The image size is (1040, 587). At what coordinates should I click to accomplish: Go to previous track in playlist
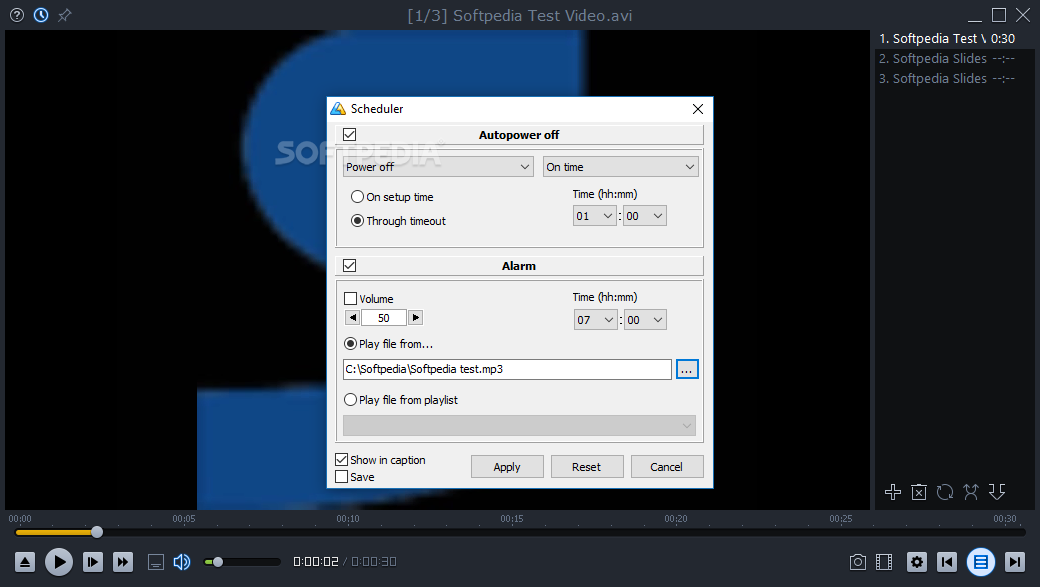pyautogui.click(x=947, y=562)
